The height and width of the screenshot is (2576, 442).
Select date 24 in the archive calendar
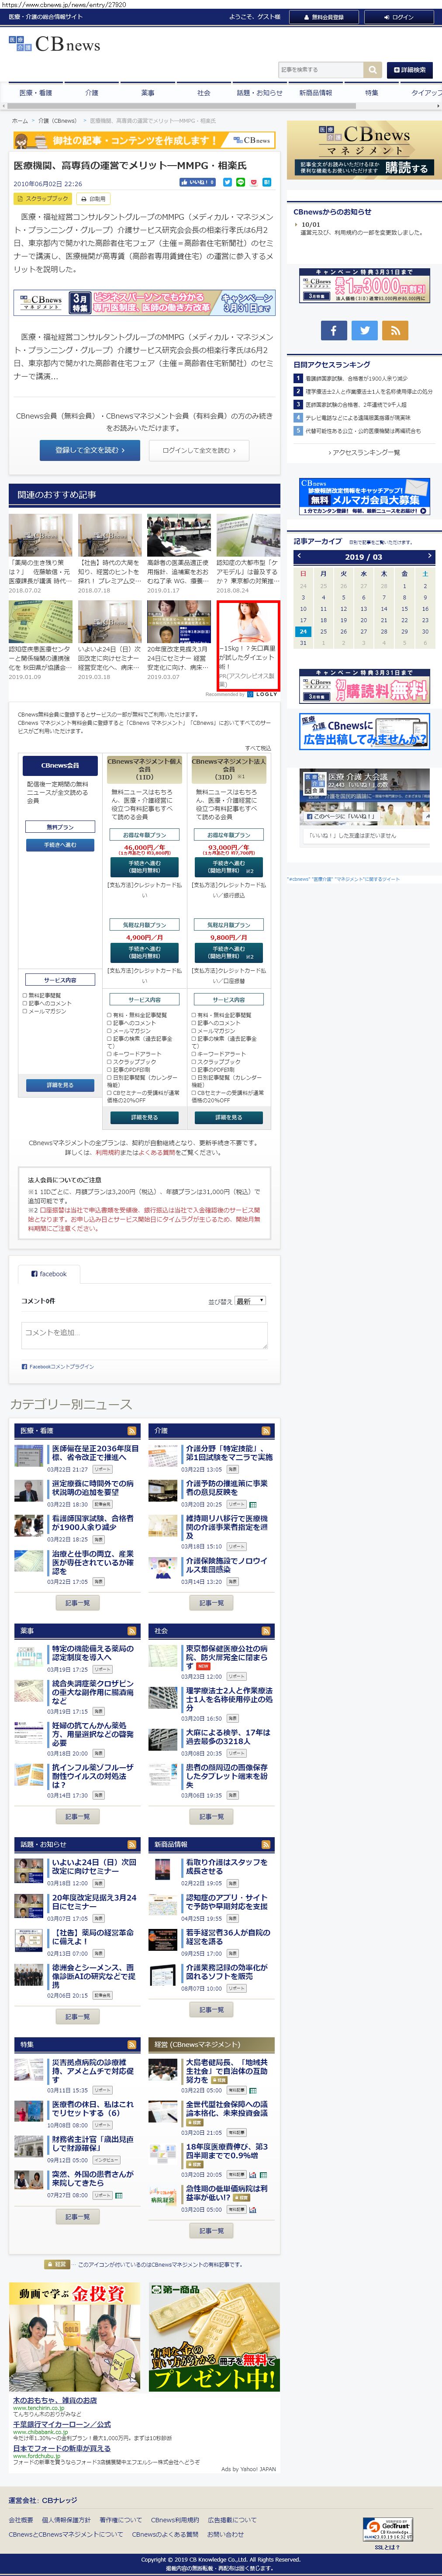click(x=303, y=632)
